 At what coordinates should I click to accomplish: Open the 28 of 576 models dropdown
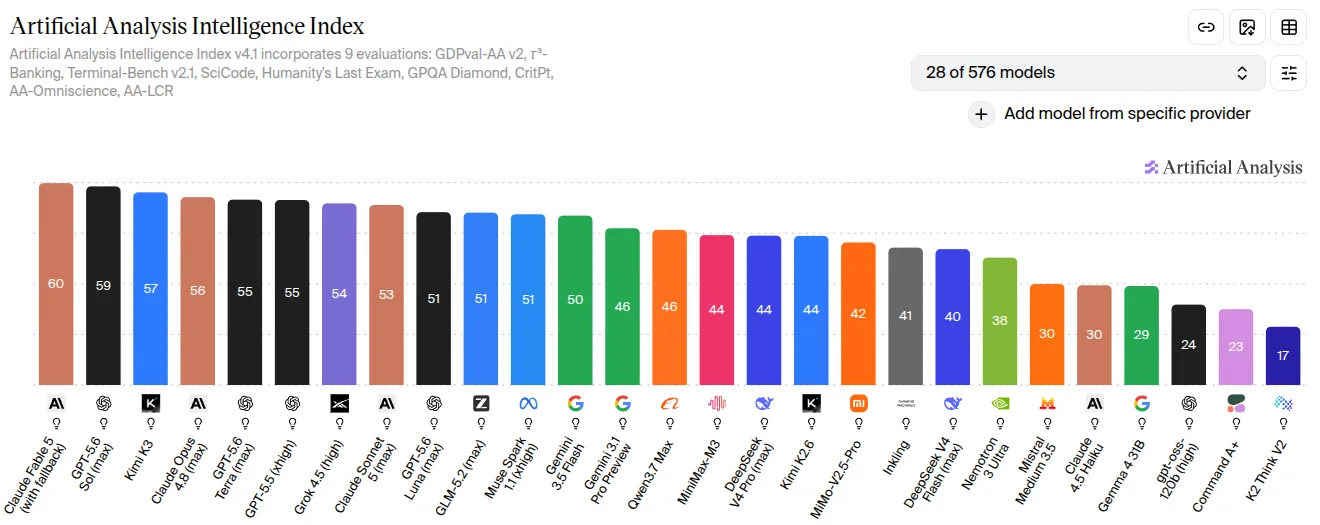coord(1087,73)
